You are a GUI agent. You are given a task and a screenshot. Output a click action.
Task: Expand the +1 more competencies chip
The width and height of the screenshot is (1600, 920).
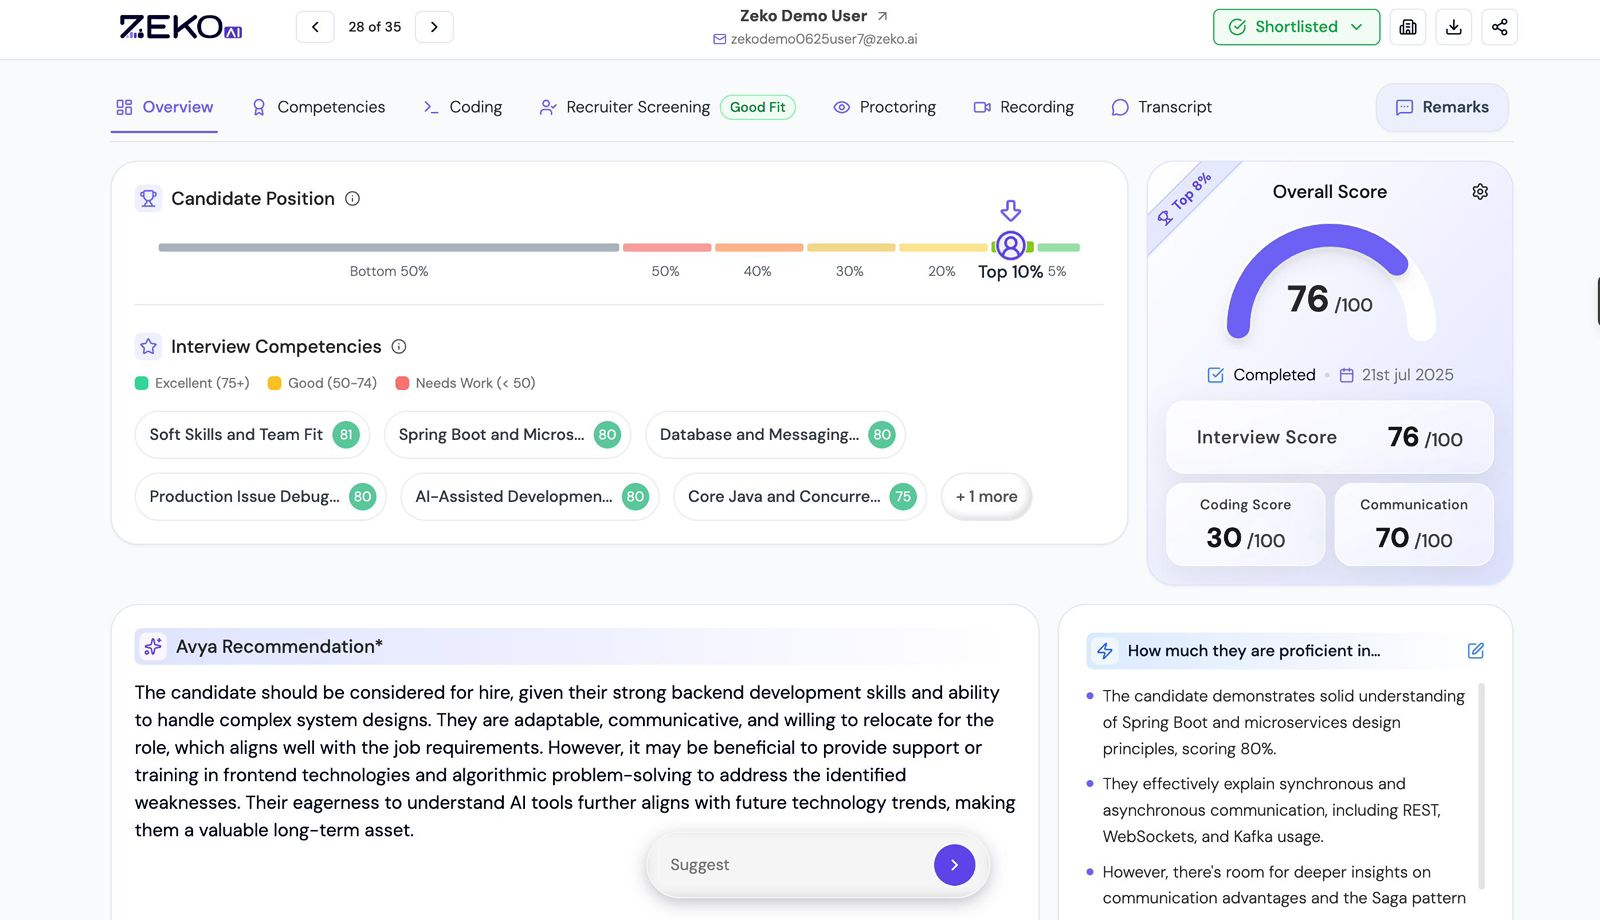pyautogui.click(x=986, y=497)
